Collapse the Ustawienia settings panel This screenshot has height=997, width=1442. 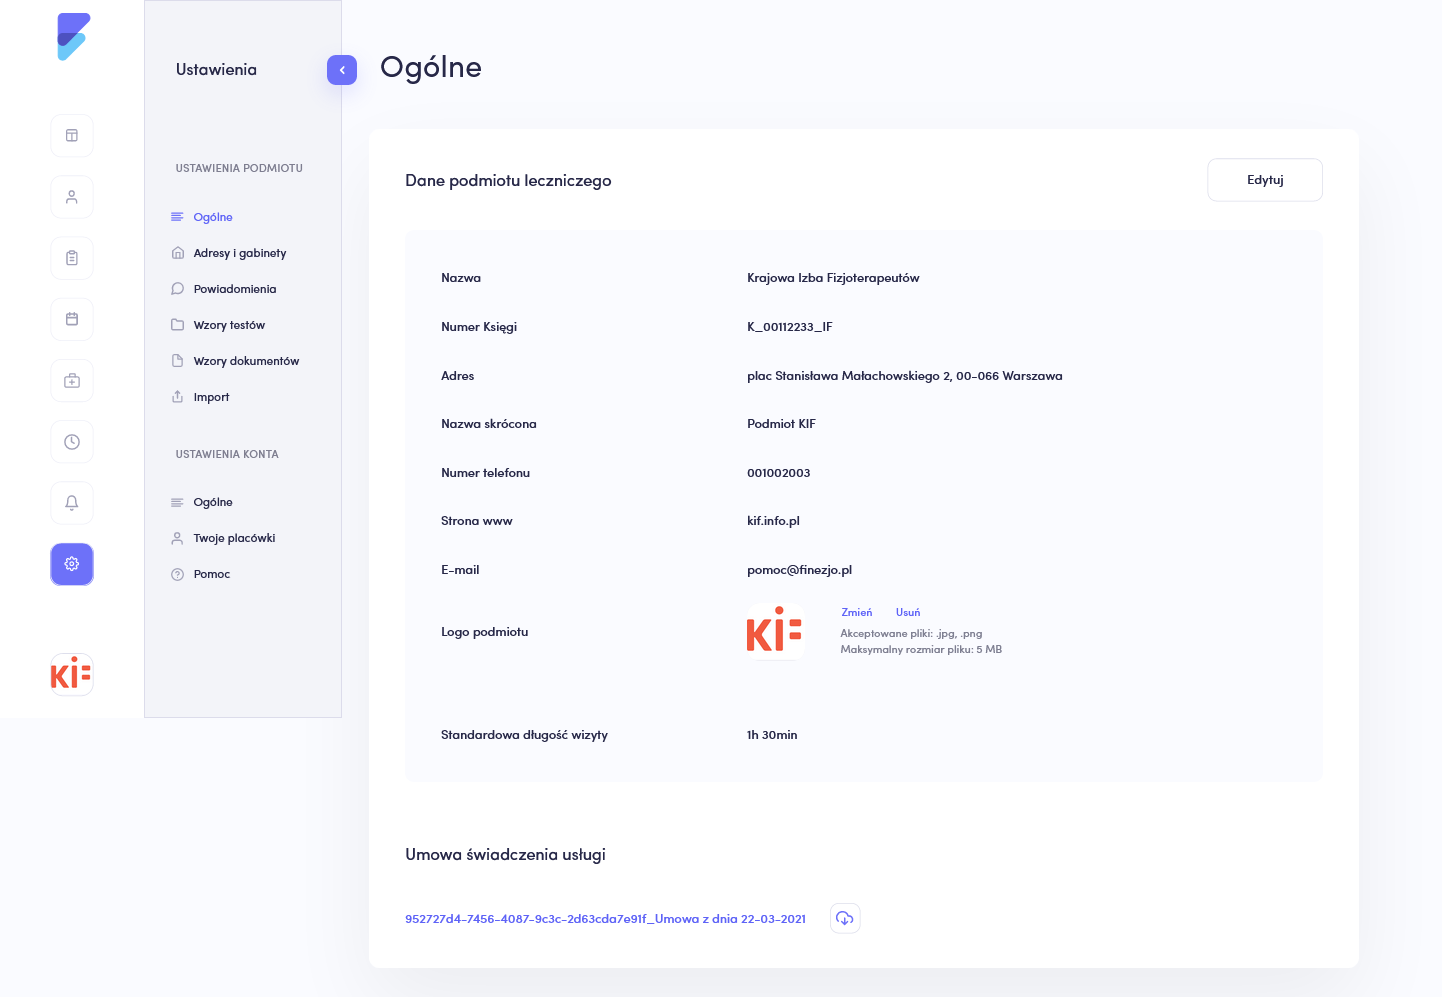tap(342, 70)
